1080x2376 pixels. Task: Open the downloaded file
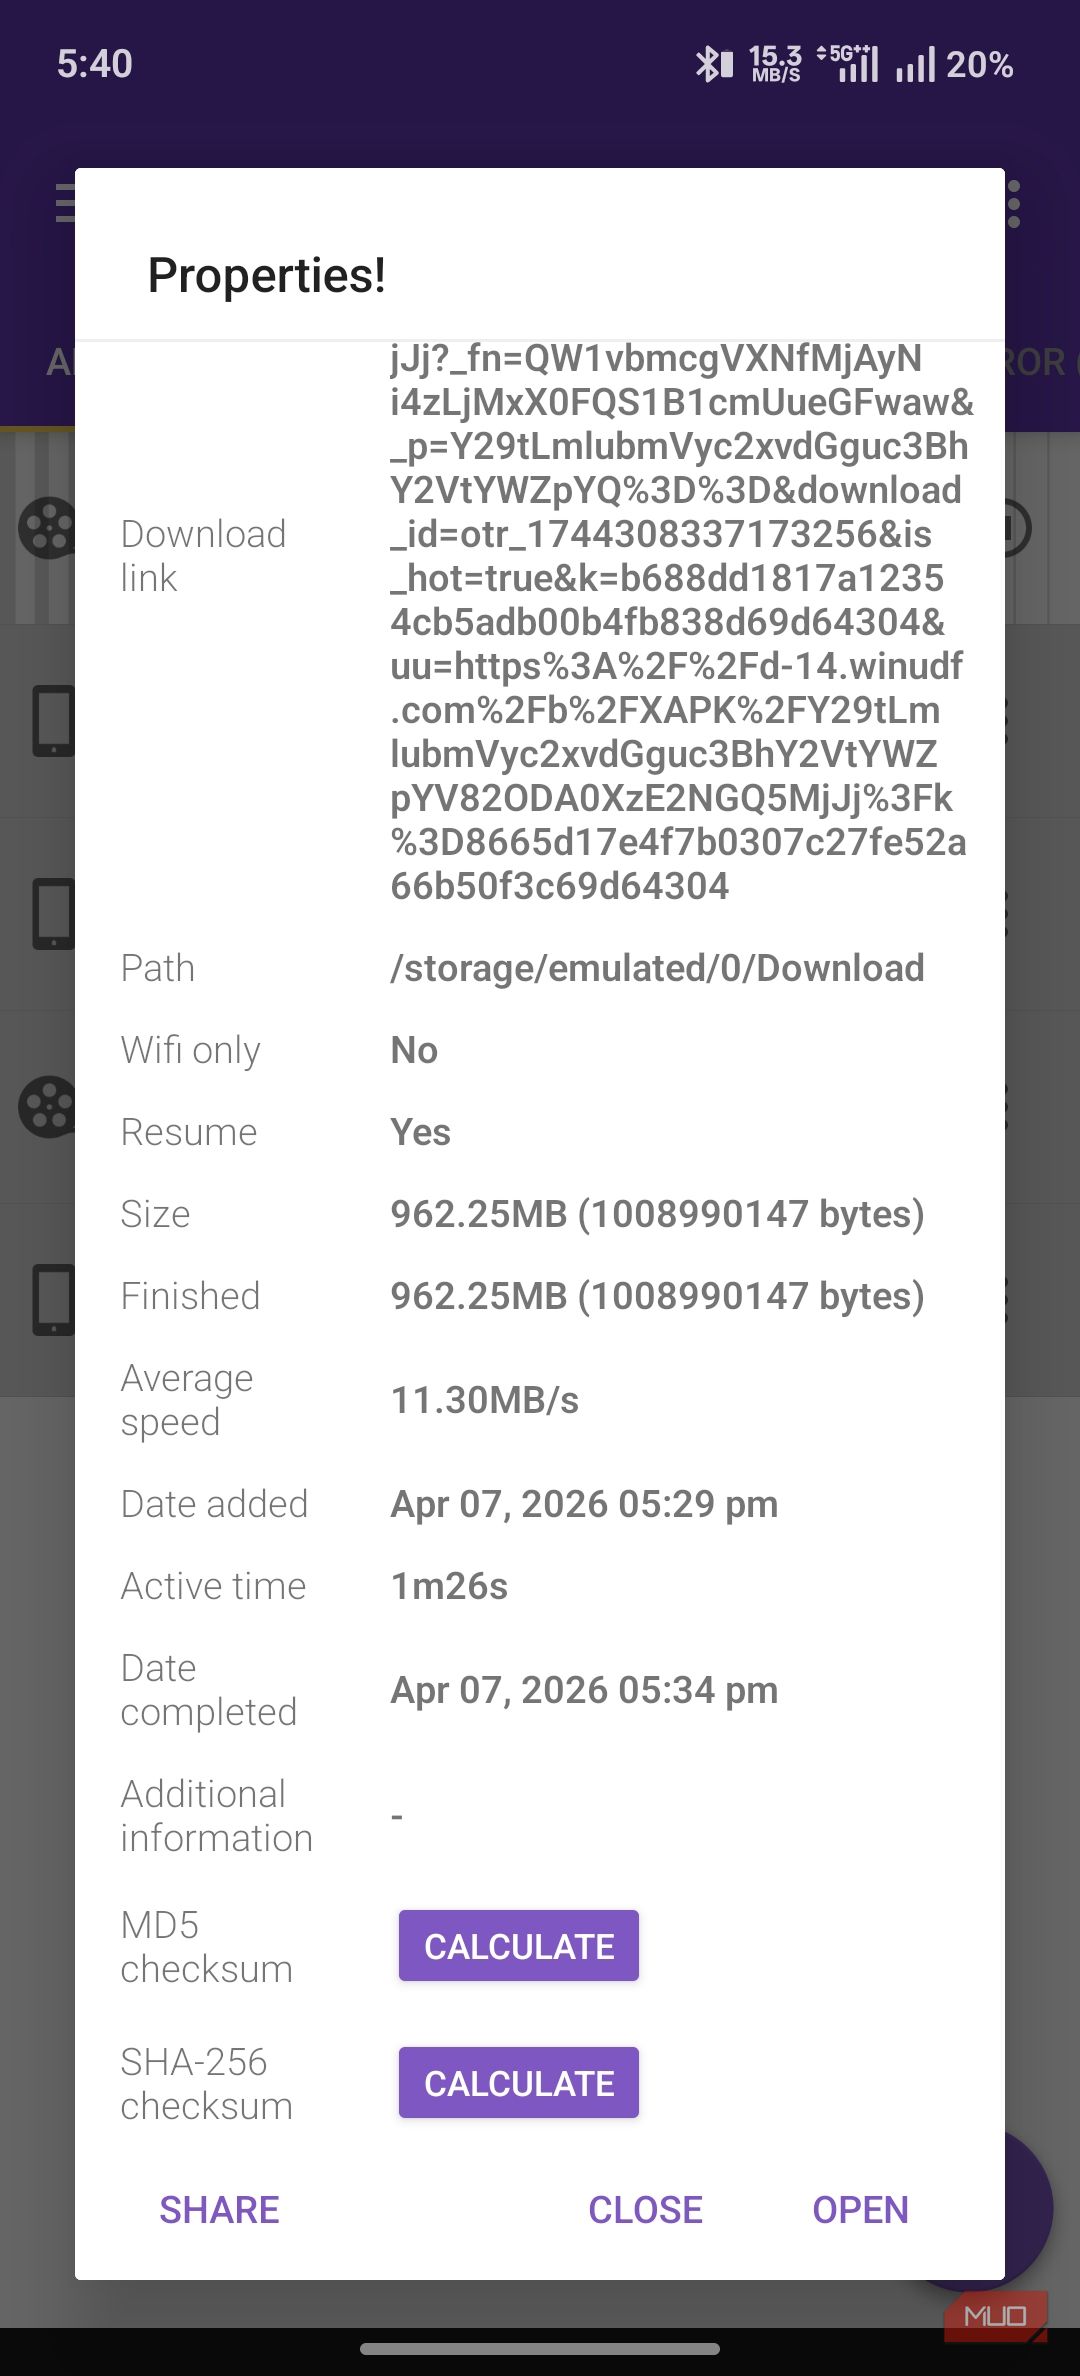click(860, 2210)
